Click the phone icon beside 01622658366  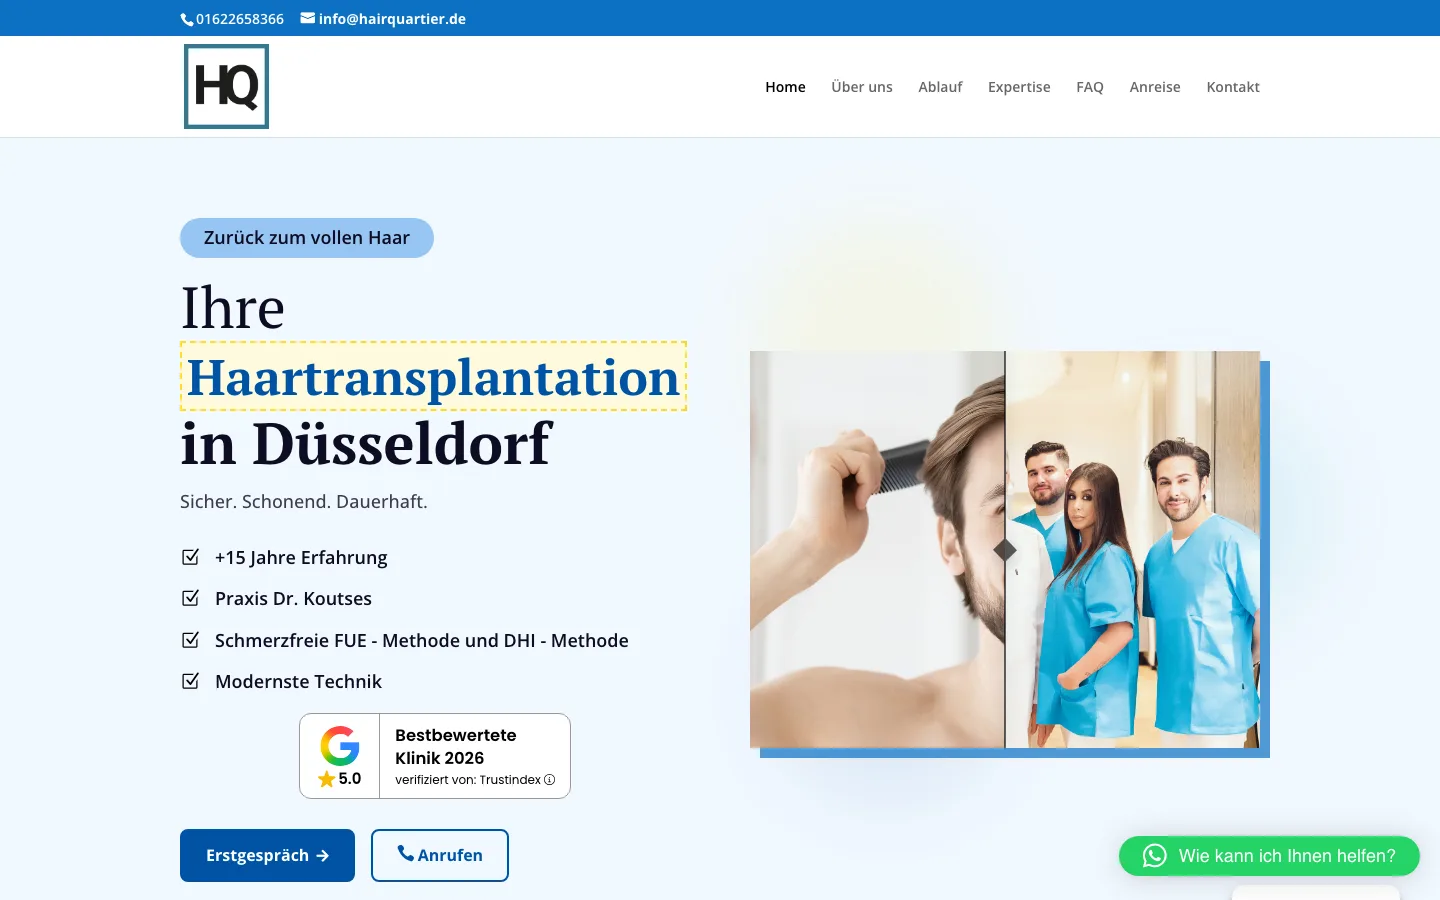(x=187, y=19)
